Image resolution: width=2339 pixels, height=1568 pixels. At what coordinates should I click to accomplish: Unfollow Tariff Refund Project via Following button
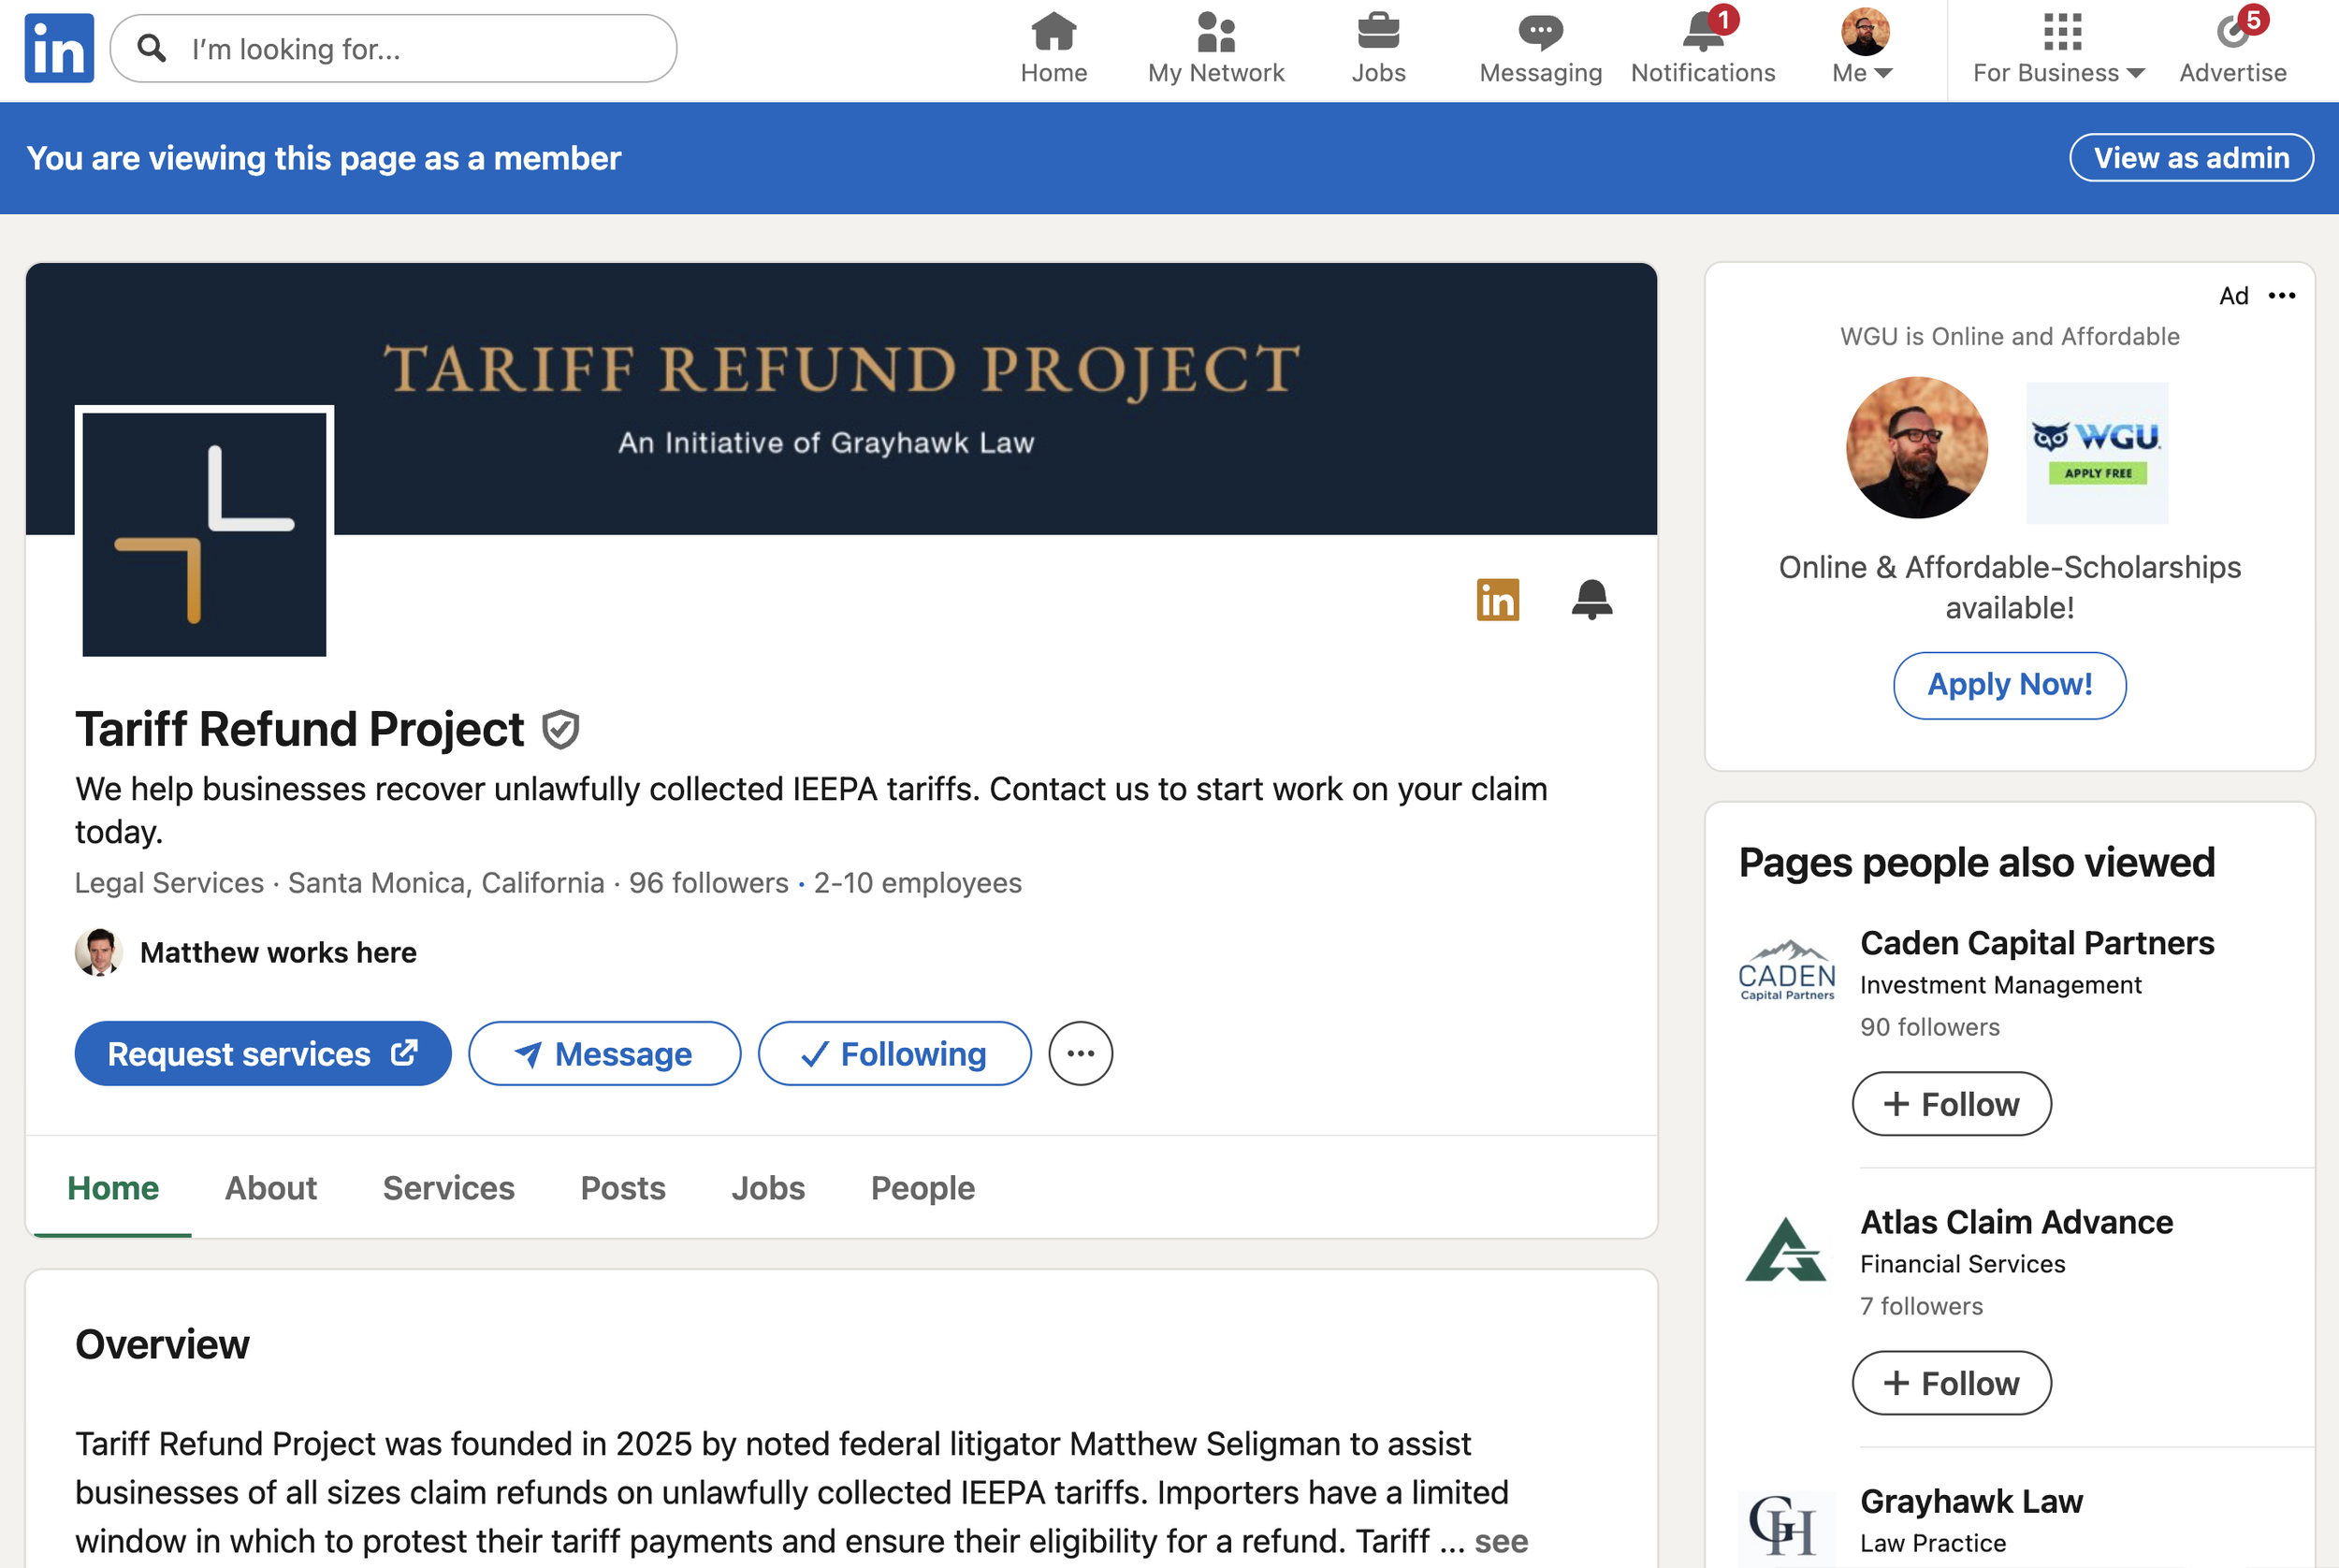(894, 1053)
